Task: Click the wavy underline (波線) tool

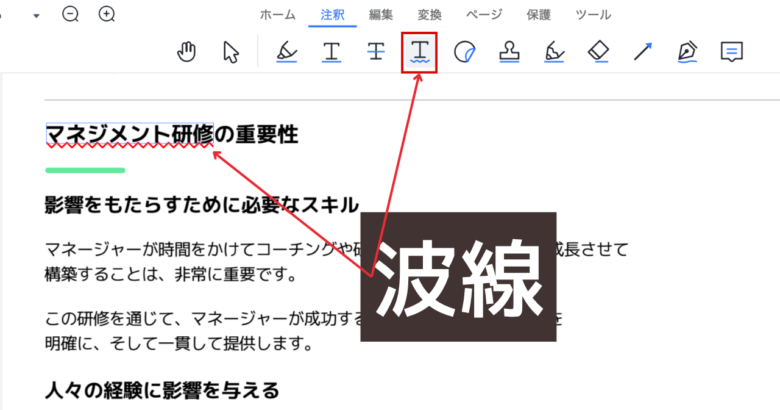Action: point(420,52)
